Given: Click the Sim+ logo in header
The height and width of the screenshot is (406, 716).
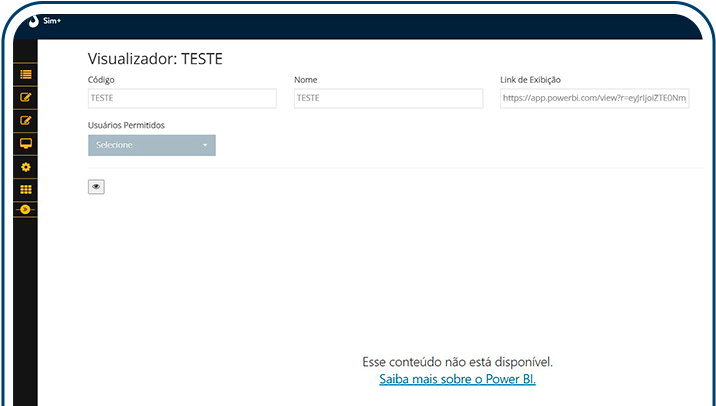Looking at the screenshot, I should click(x=33, y=20).
